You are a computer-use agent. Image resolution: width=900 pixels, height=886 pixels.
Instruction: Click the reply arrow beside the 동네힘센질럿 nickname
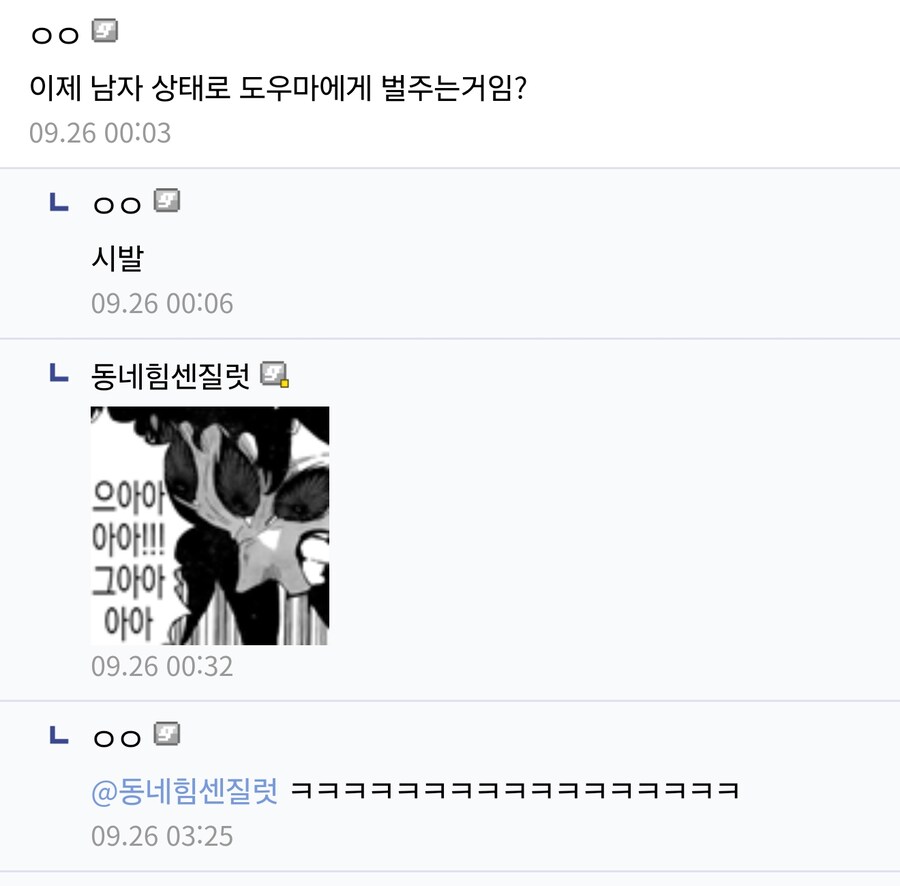click(x=59, y=375)
